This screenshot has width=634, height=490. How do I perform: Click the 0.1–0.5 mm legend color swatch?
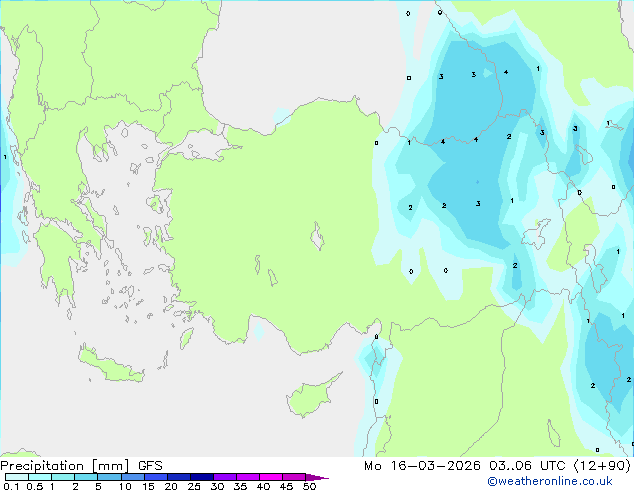point(17,477)
